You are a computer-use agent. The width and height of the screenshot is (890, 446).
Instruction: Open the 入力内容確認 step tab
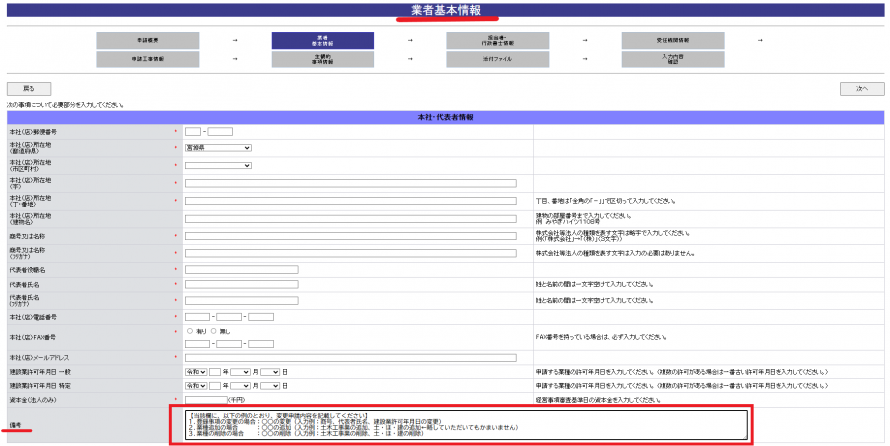tap(673, 59)
